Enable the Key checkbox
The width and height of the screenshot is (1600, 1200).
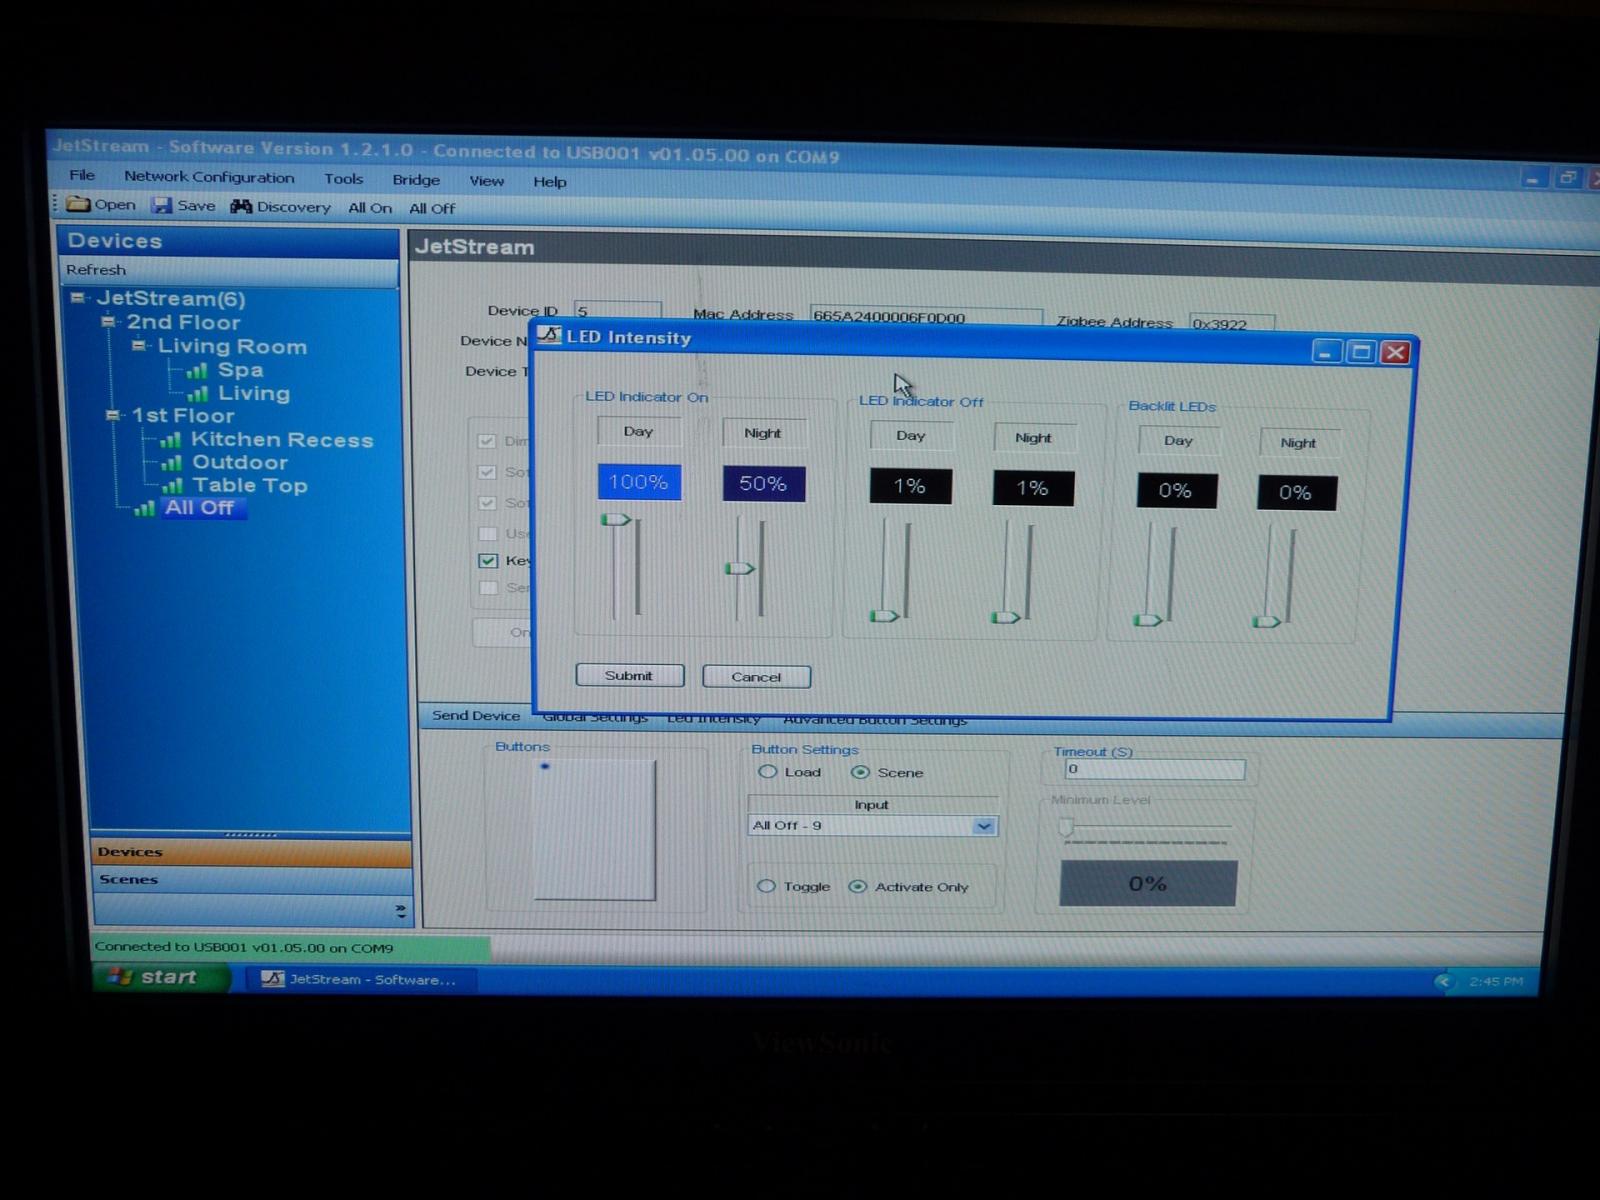pos(488,561)
